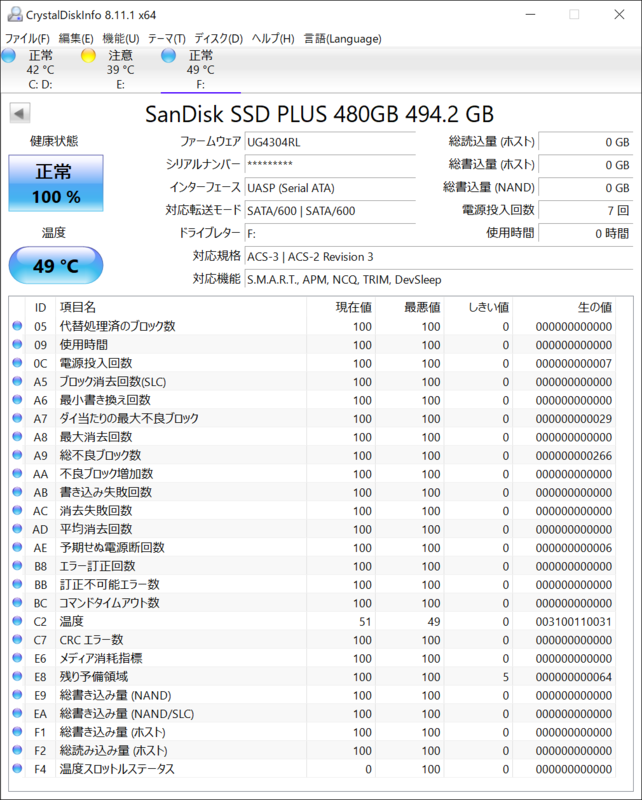642x800 pixels.
Task: Open the 言語(Language) menu
Action: [x=343, y=39]
